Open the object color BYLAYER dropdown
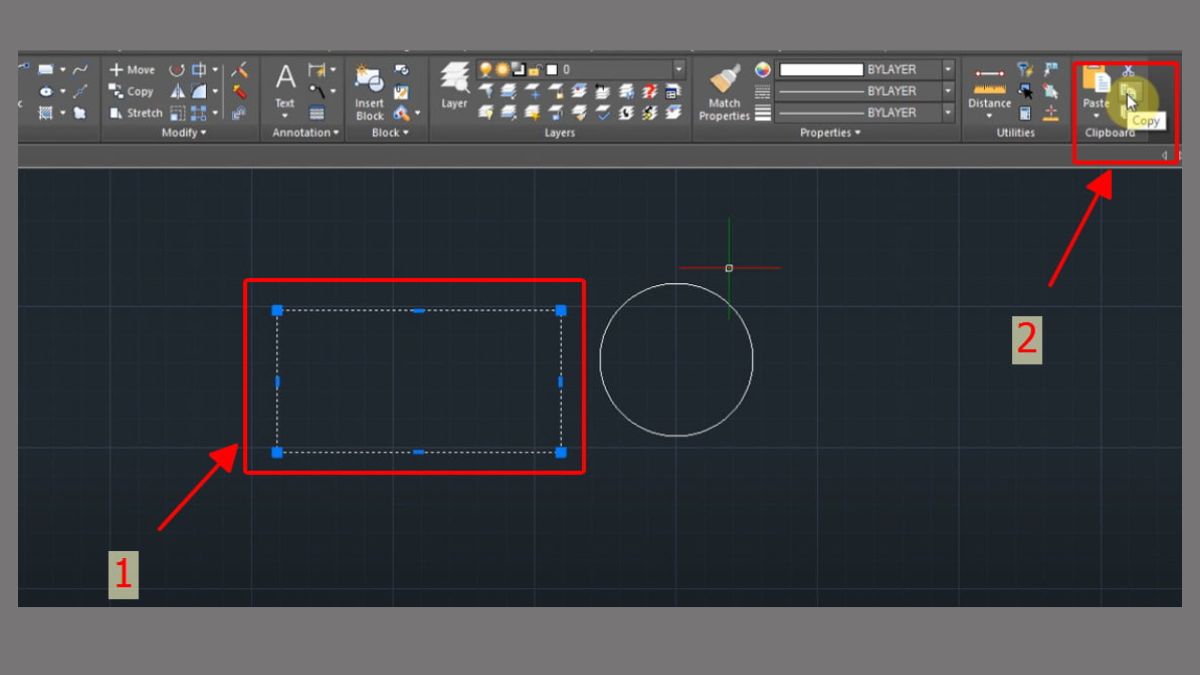The height and width of the screenshot is (675, 1200). (949, 69)
